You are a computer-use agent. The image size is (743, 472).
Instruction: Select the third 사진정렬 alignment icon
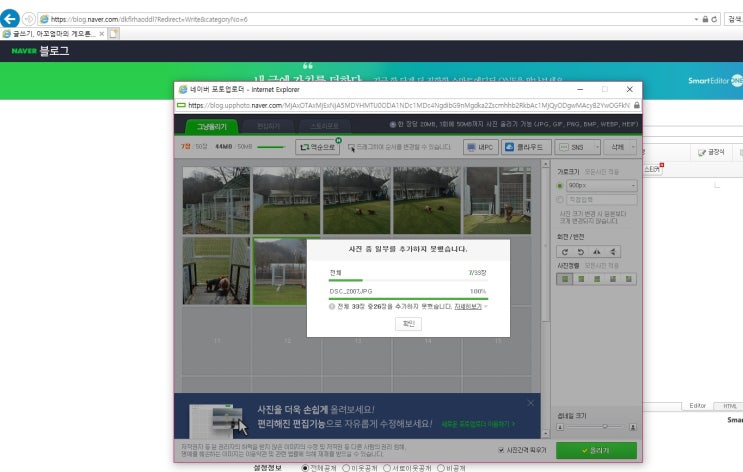[597, 279]
